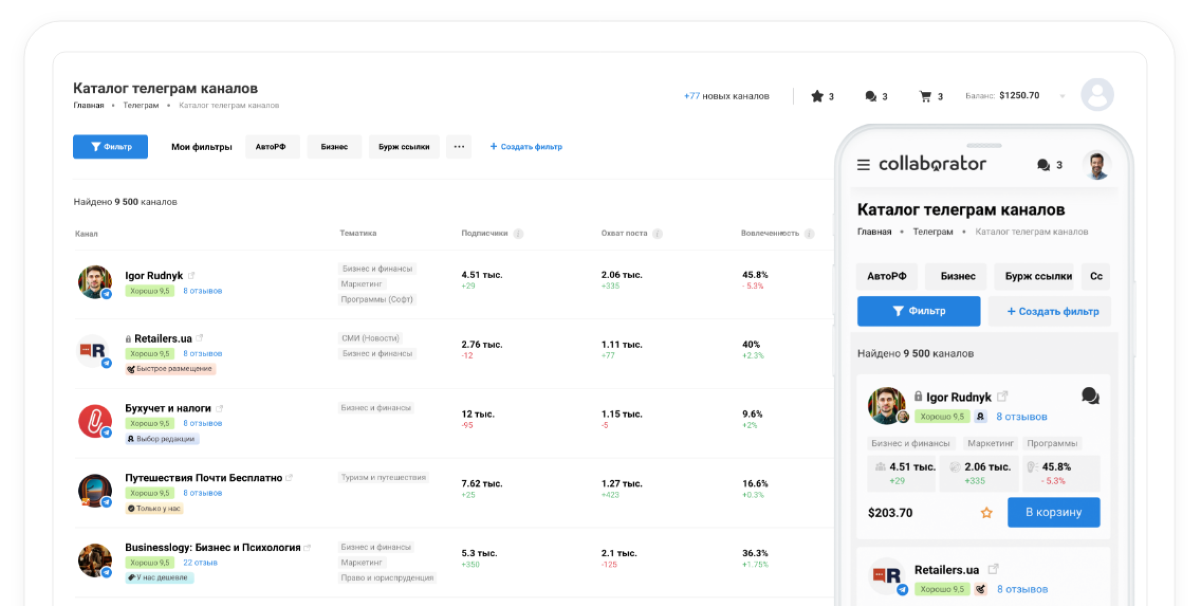
Task: Click blue Фильтр button in desktop view
Action: pos(110,147)
